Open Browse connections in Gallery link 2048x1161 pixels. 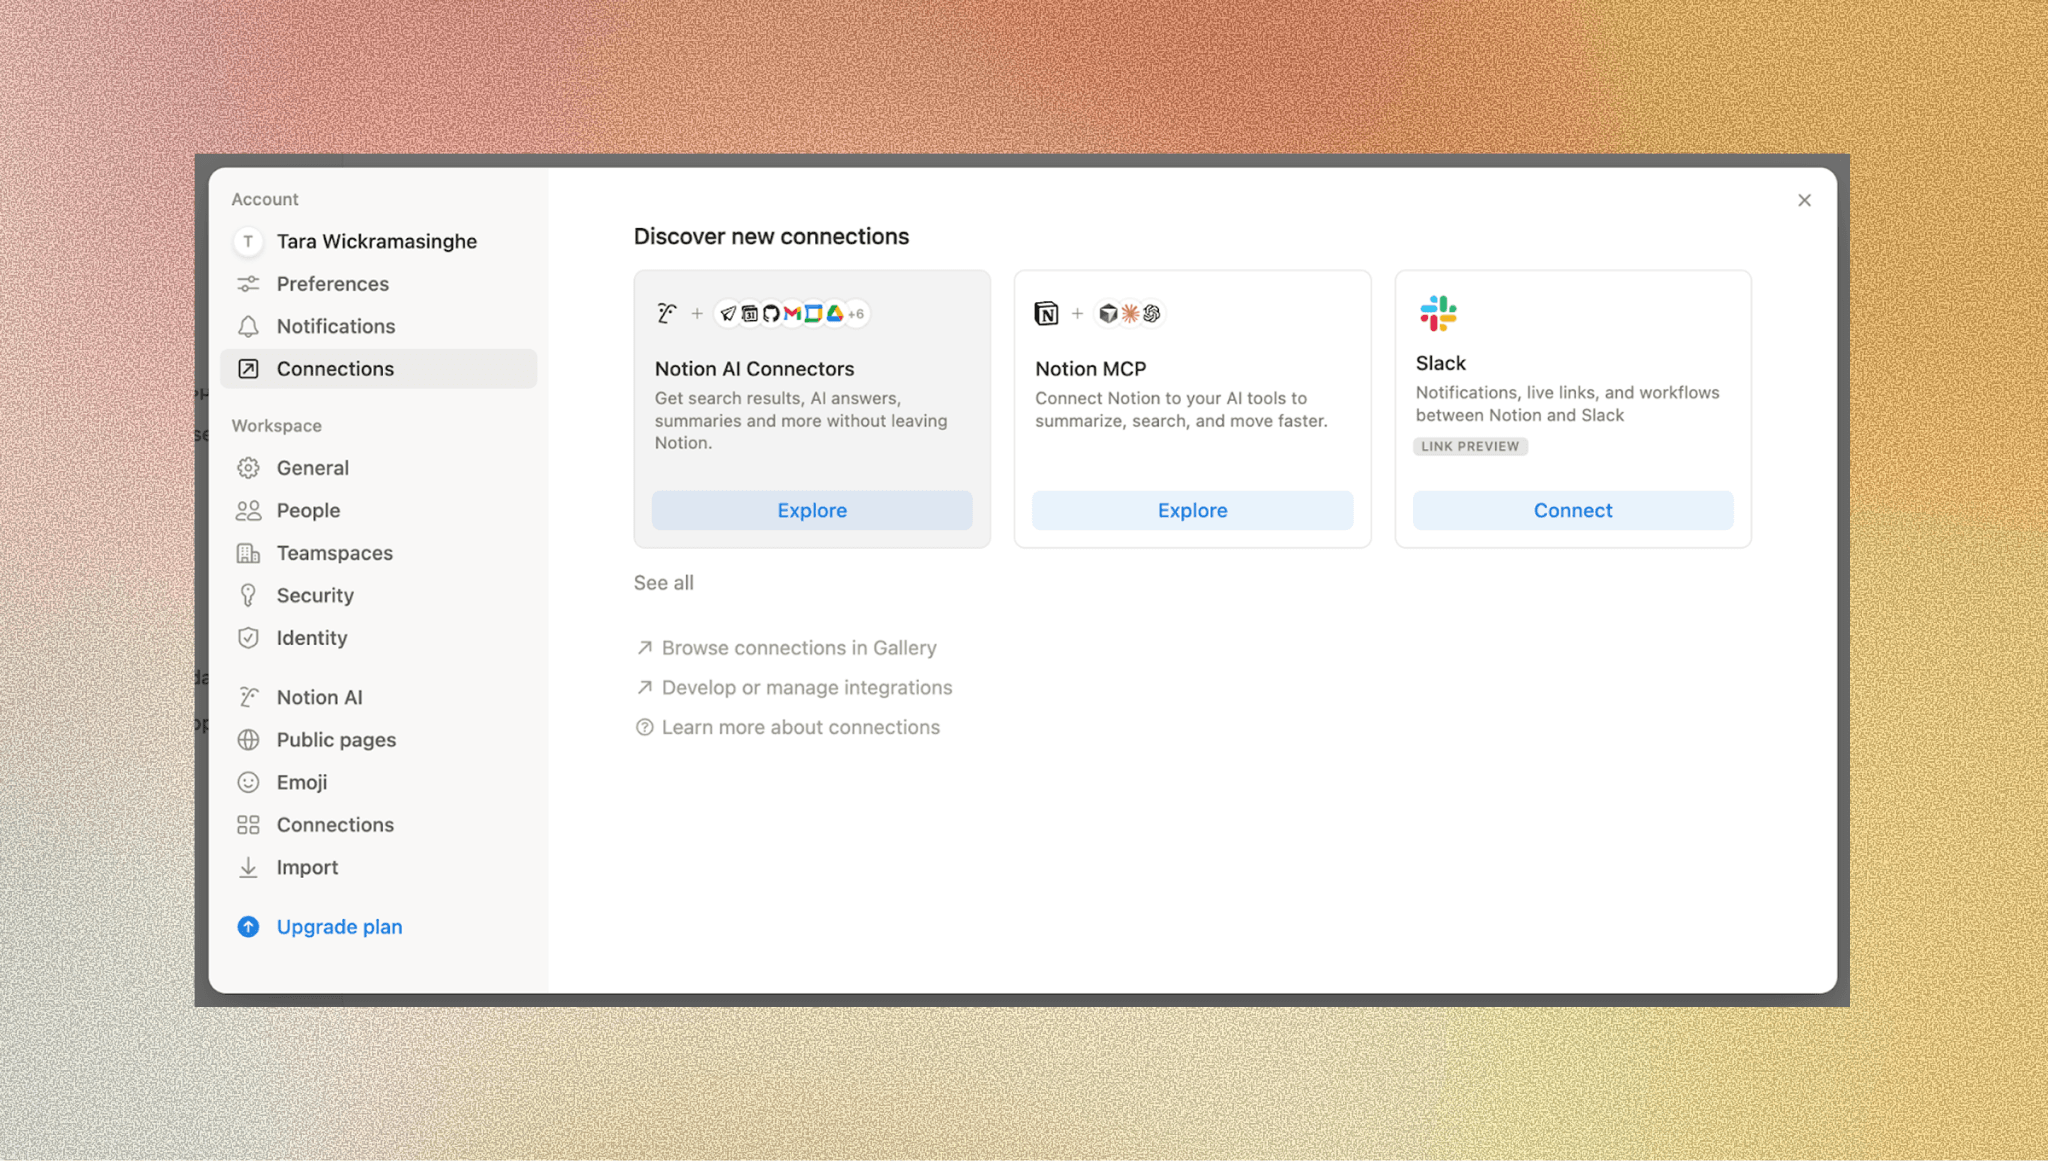point(798,647)
